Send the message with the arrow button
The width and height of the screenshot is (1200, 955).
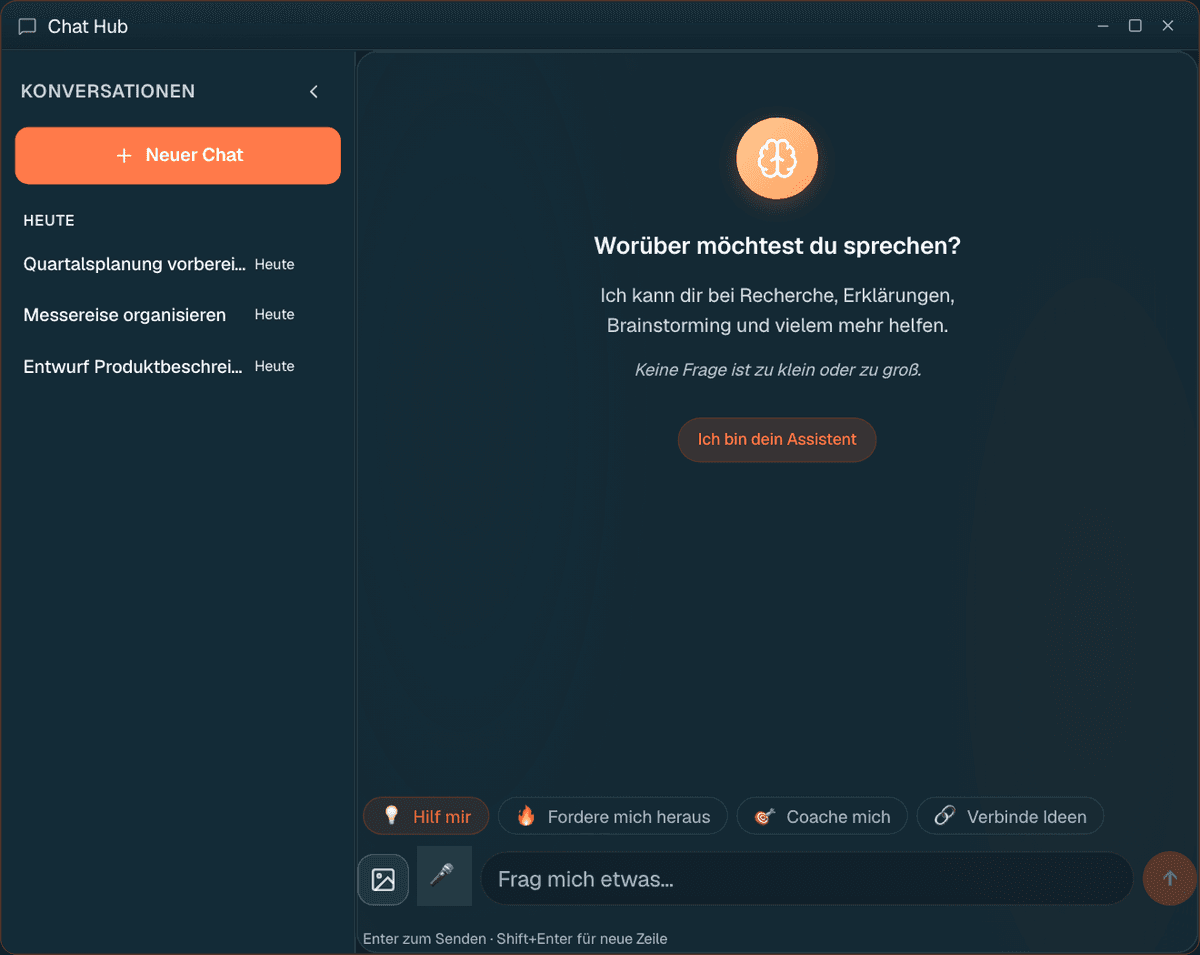[x=1169, y=878]
